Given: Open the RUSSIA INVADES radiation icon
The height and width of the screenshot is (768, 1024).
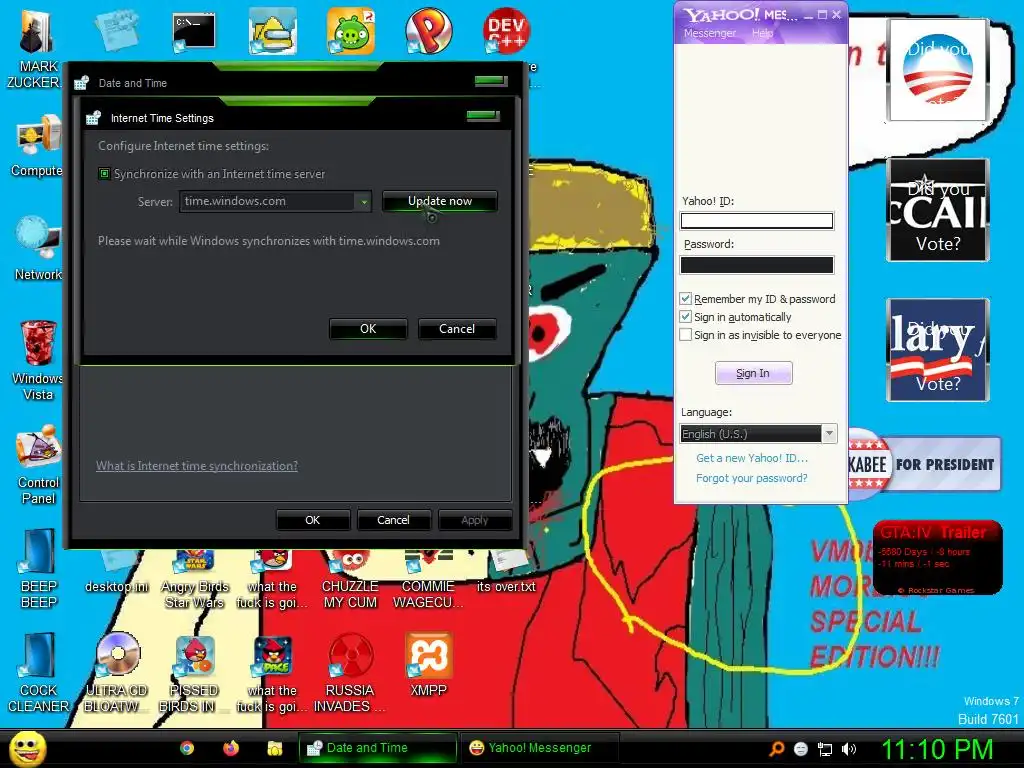Looking at the screenshot, I should pyautogui.click(x=351, y=656).
